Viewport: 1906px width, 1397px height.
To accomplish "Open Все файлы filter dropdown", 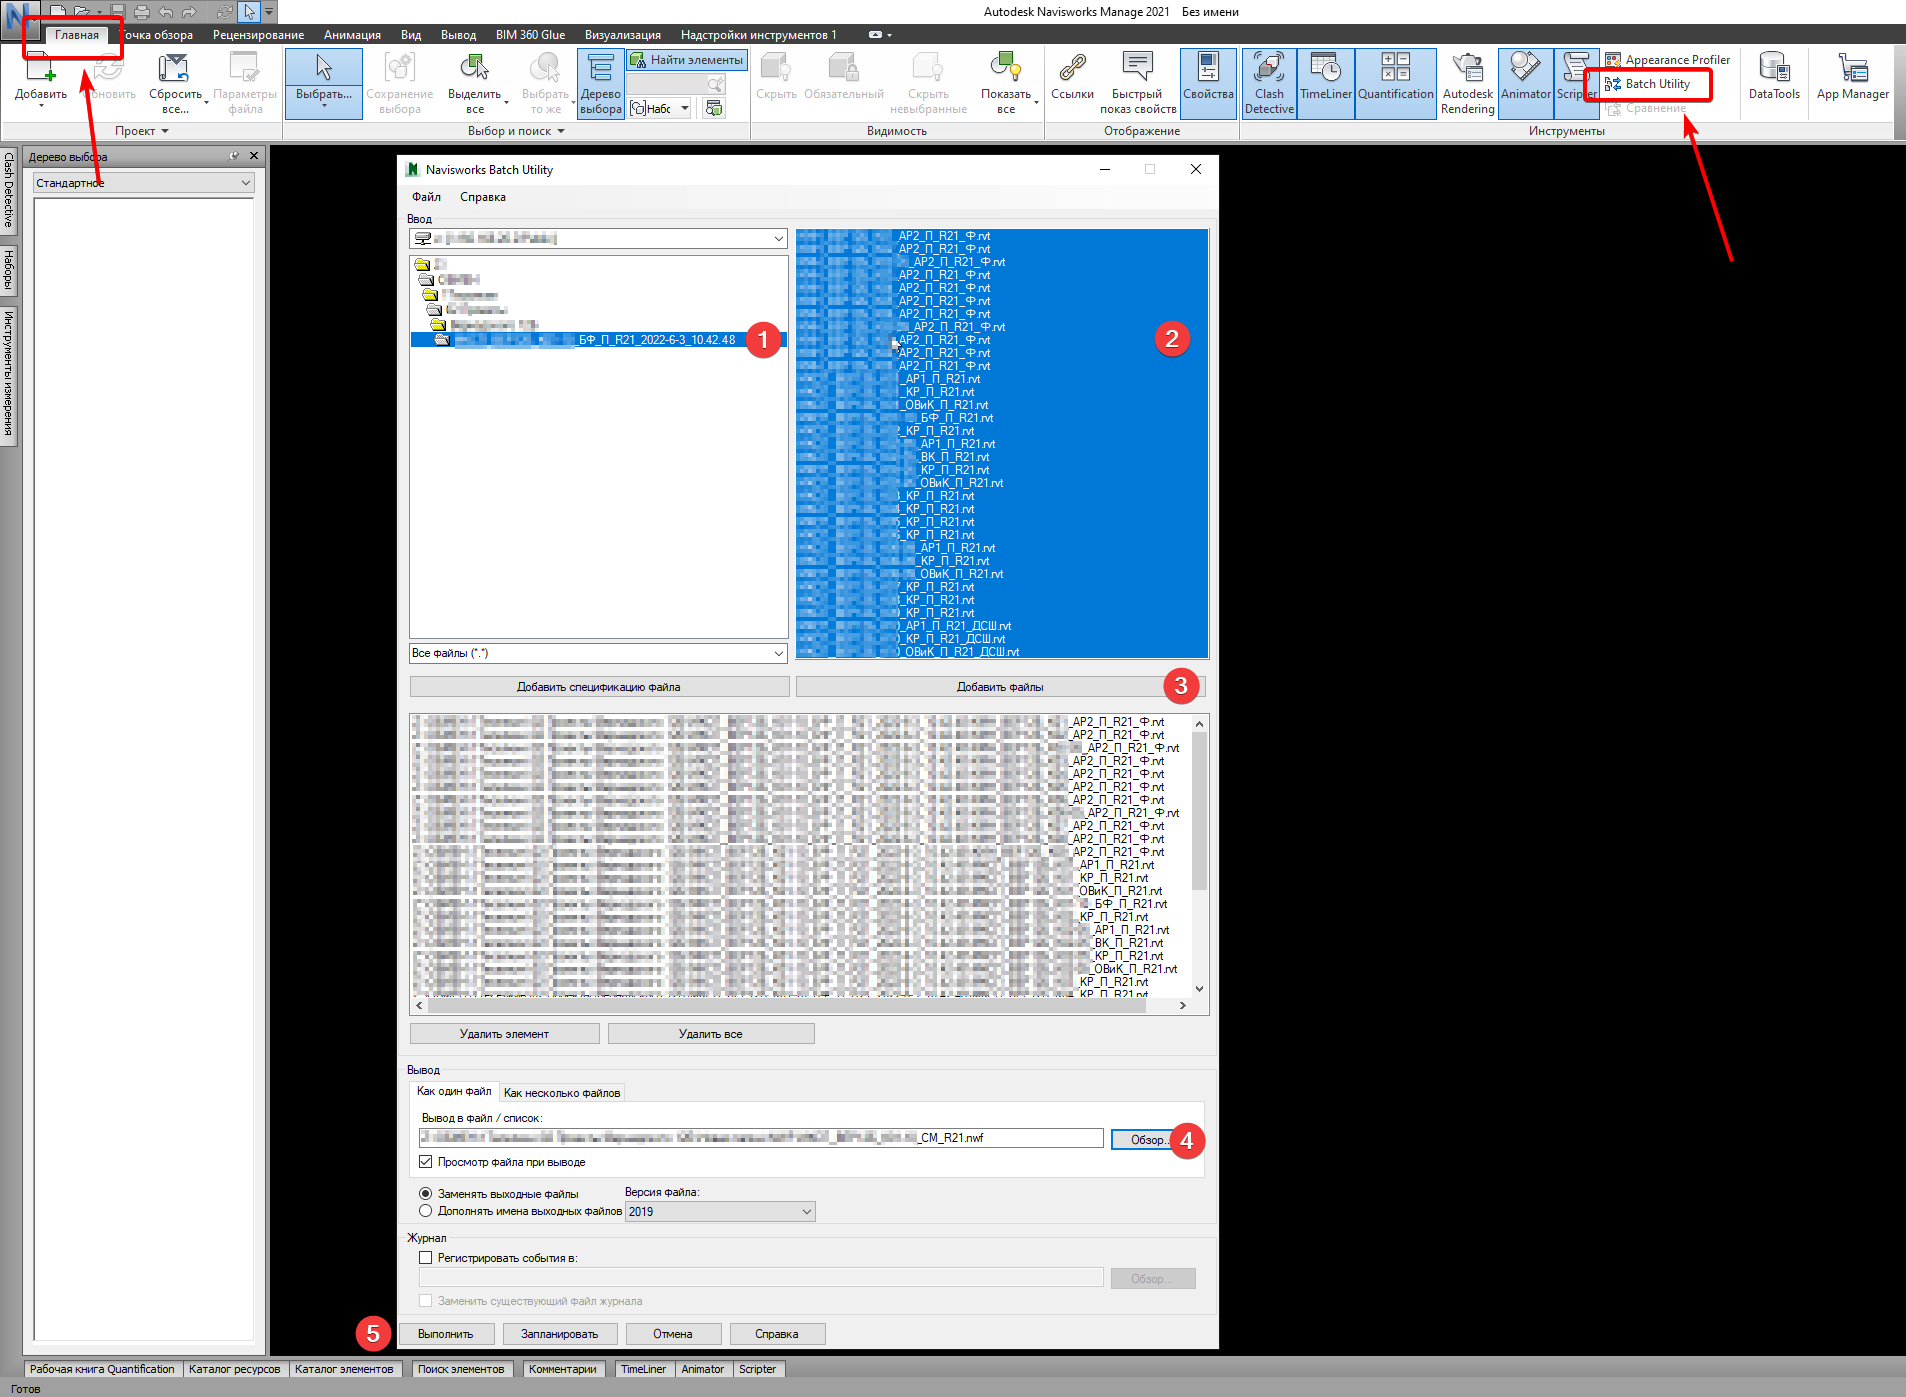I will 598,653.
